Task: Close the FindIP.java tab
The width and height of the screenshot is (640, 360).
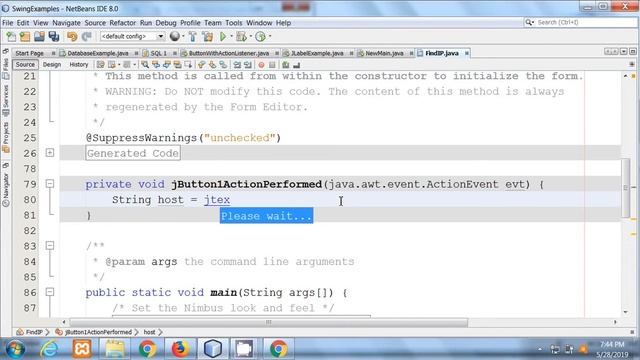Action: [467, 53]
